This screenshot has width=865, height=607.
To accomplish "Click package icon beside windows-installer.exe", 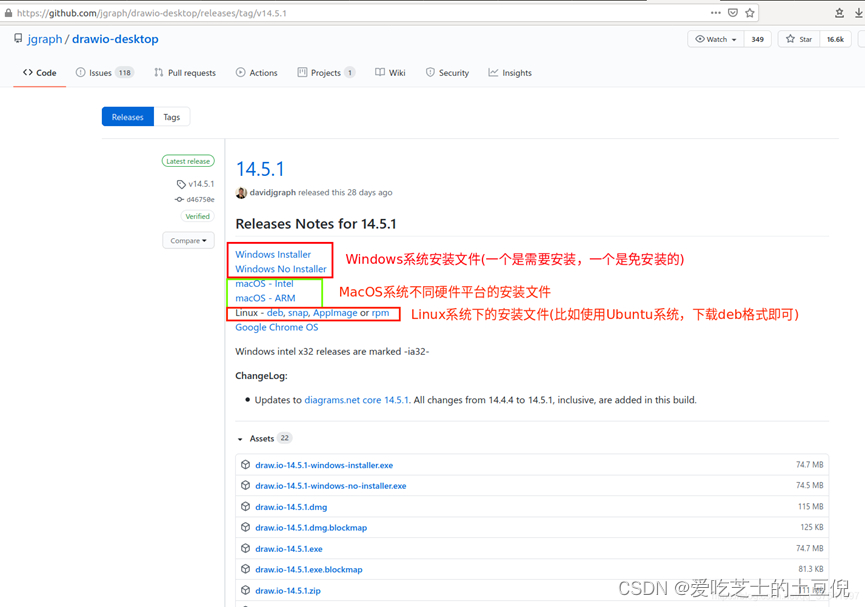I will click(245, 465).
